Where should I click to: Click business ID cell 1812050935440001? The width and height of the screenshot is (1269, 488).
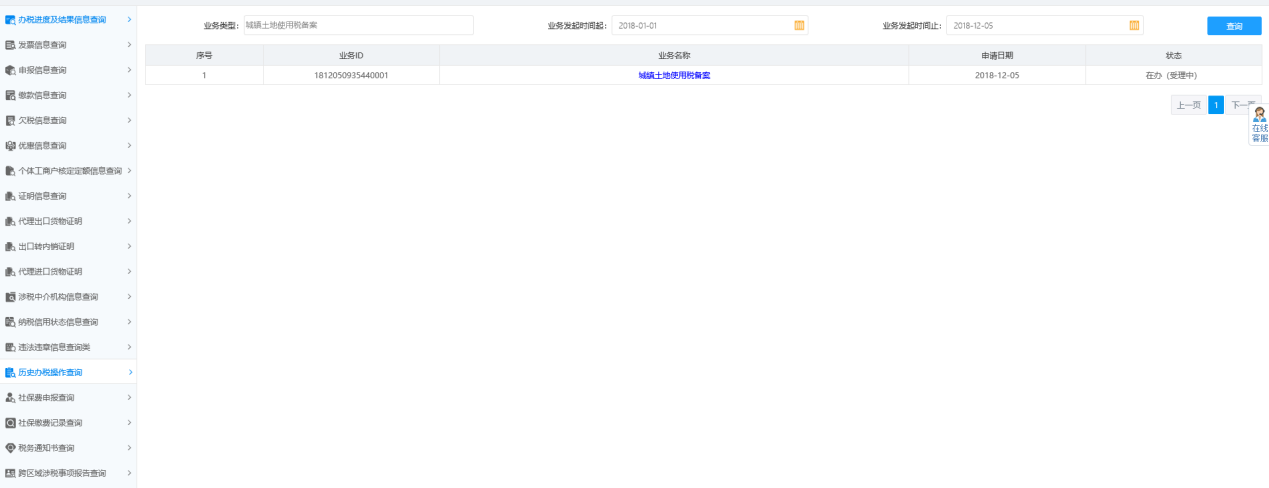[x=351, y=75]
